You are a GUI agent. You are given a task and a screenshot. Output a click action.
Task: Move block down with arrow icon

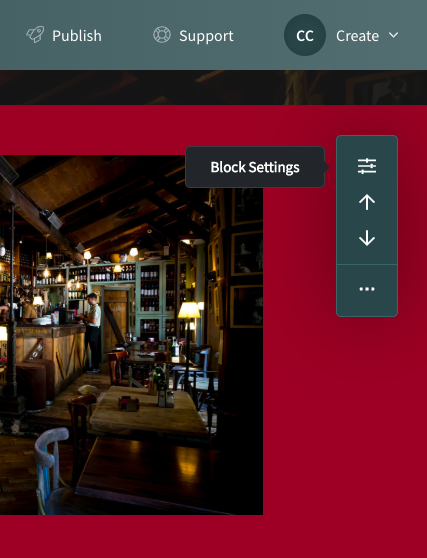367,238
